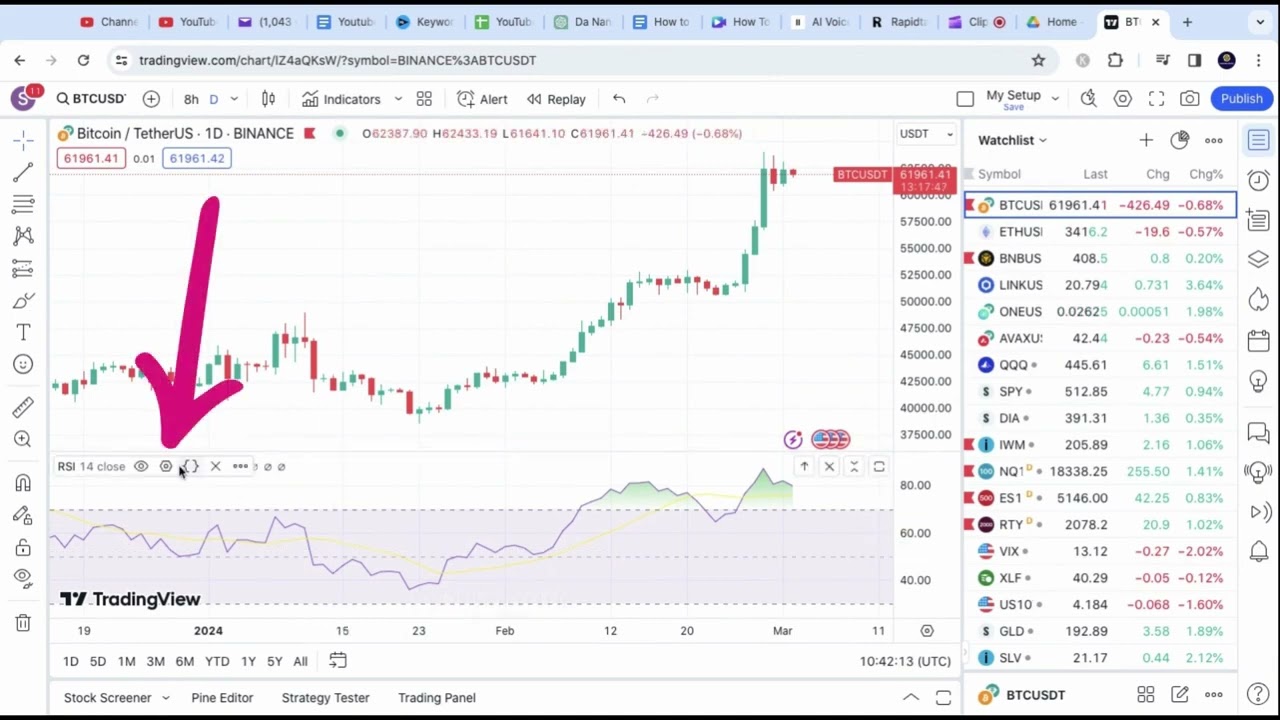Maximize the RSI pane
The image size is (1280, 720).
click(879, 467)
